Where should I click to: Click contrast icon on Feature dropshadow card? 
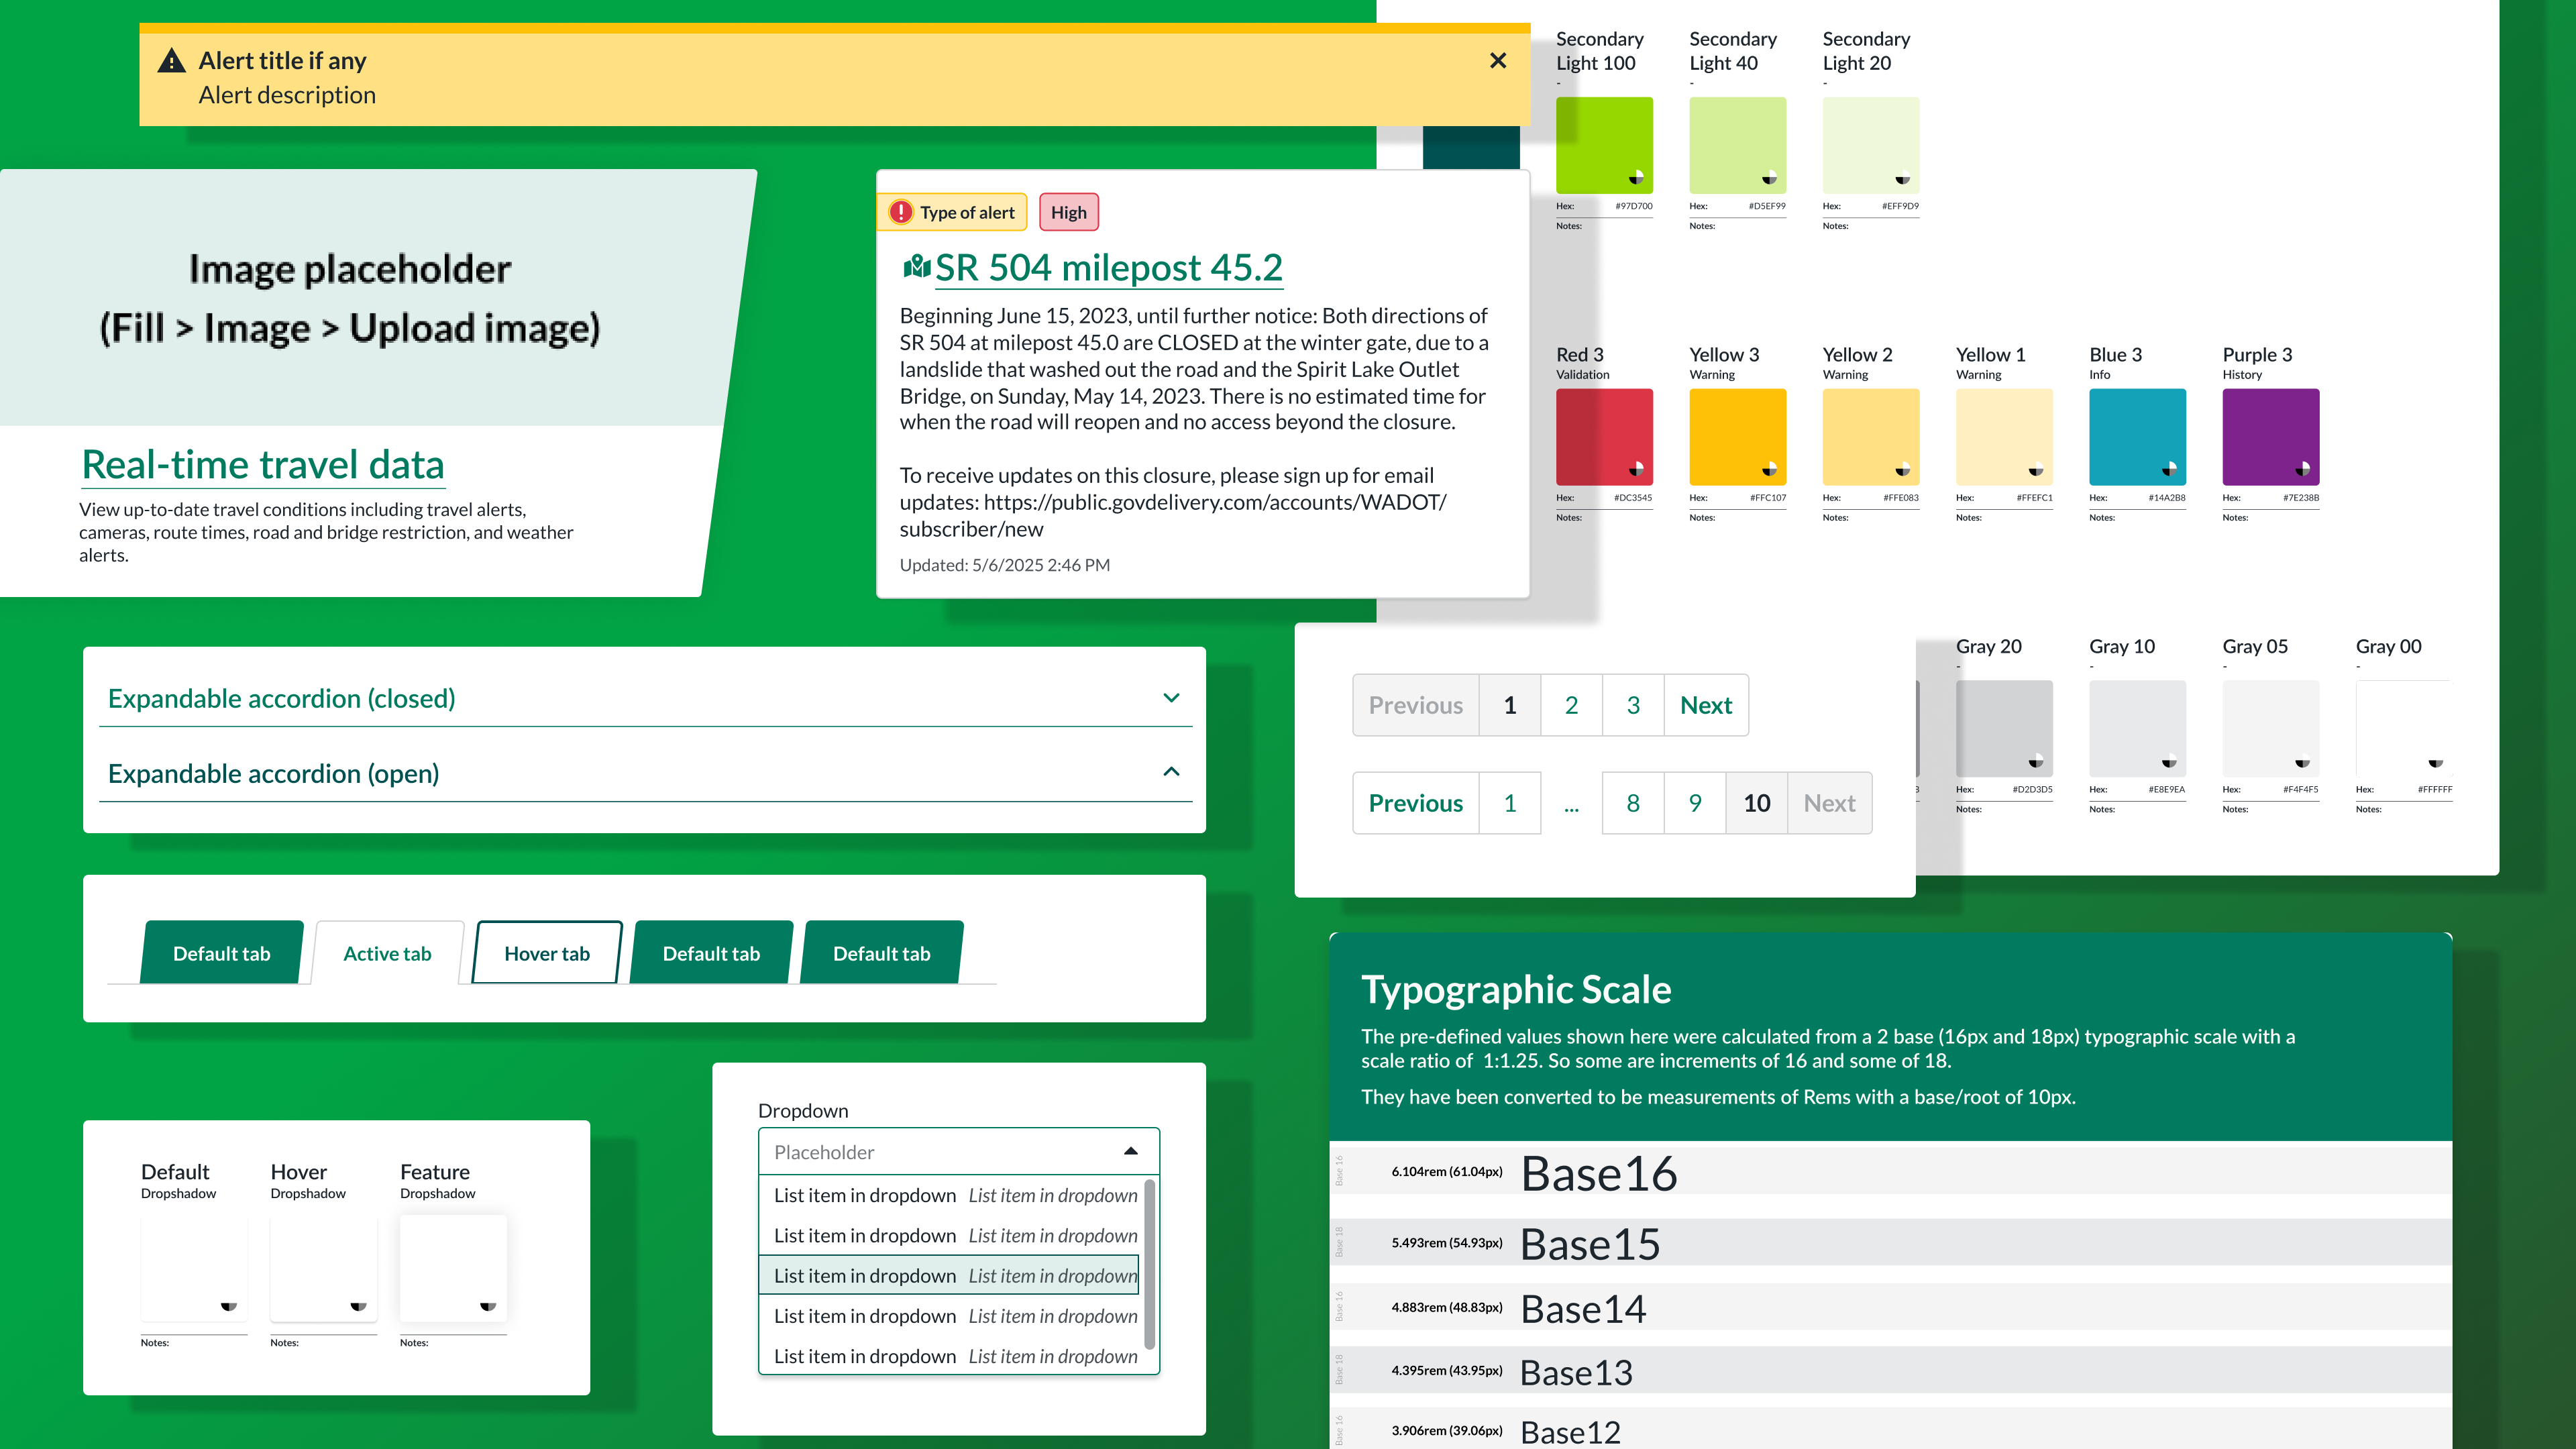coord(488,1306)
